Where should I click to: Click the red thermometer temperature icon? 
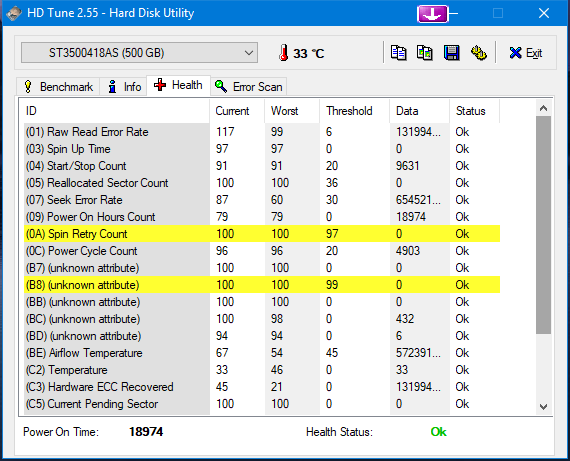pyautogui.click(x=284, y=53)
